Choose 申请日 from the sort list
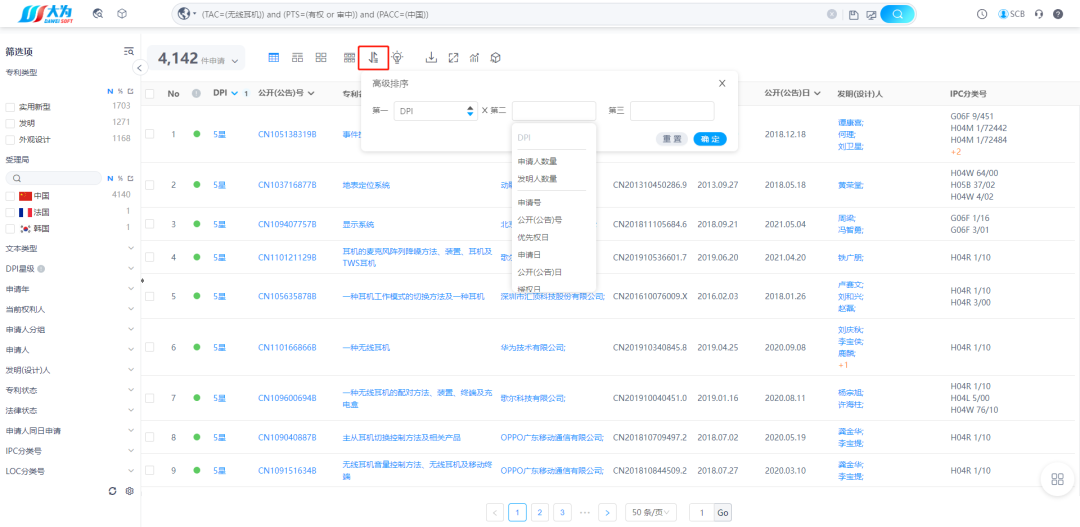The width and height of the screenshot is (1080, 527). coord(529,255)
